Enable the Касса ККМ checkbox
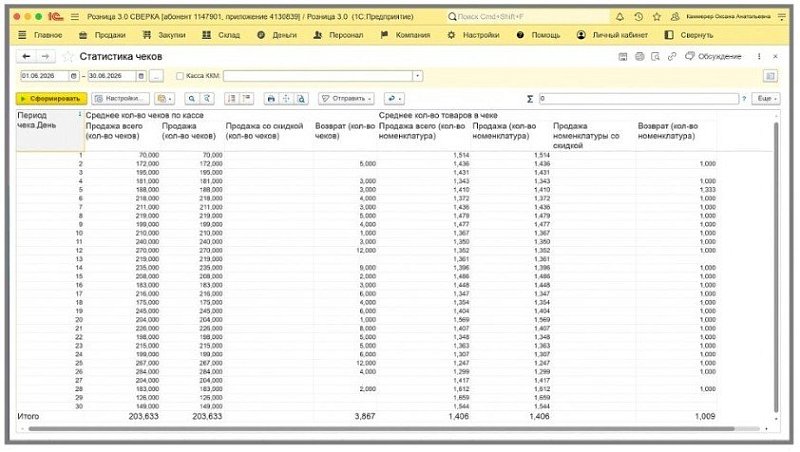Image resolution: width=800 pixels, height=452 pixels. (180, 76)
